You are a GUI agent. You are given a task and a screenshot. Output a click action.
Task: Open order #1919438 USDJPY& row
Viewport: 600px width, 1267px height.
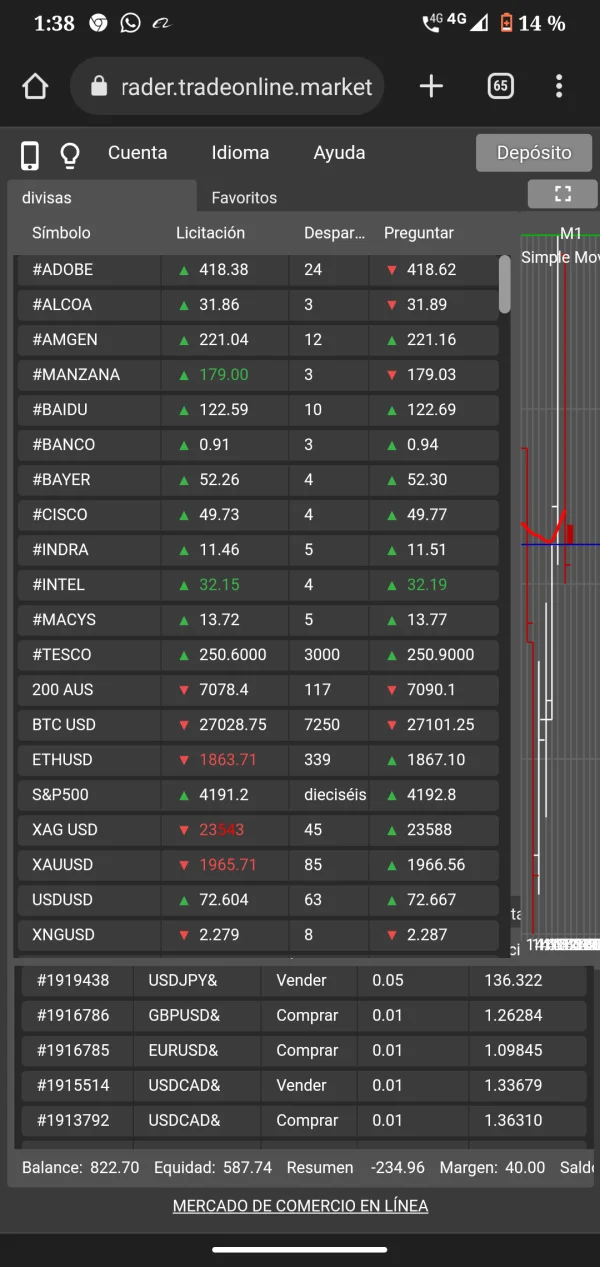click(304, 980)
